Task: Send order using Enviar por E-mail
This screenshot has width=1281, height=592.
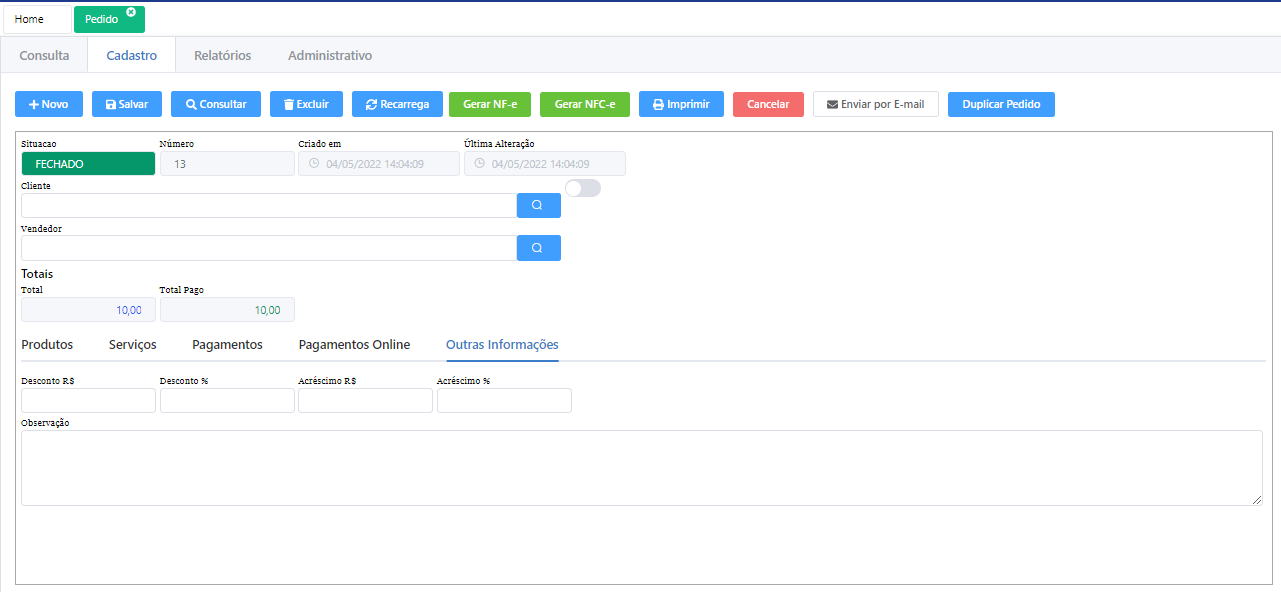Action: click(875, 104)
